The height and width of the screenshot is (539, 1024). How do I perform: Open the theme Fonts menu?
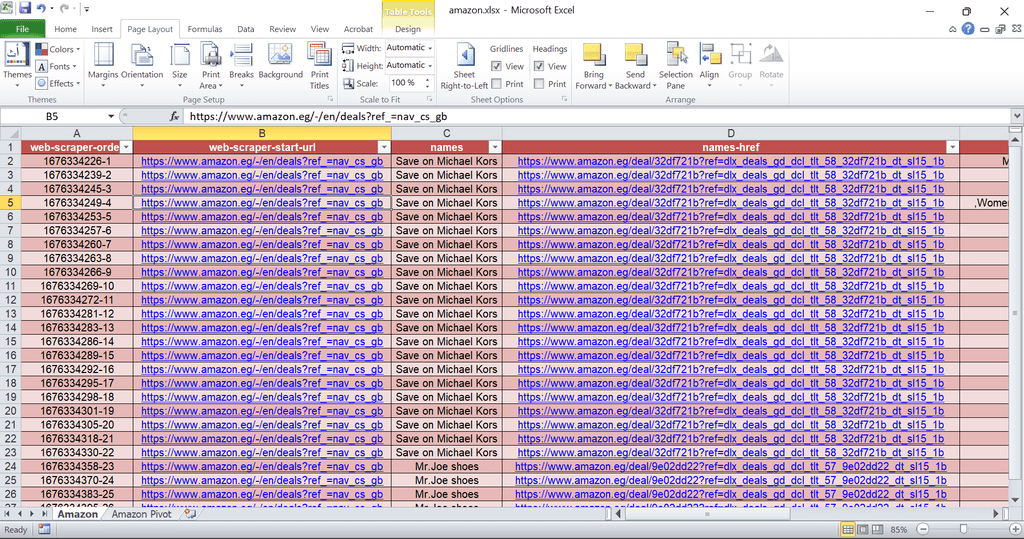click(x=56, y=66)
